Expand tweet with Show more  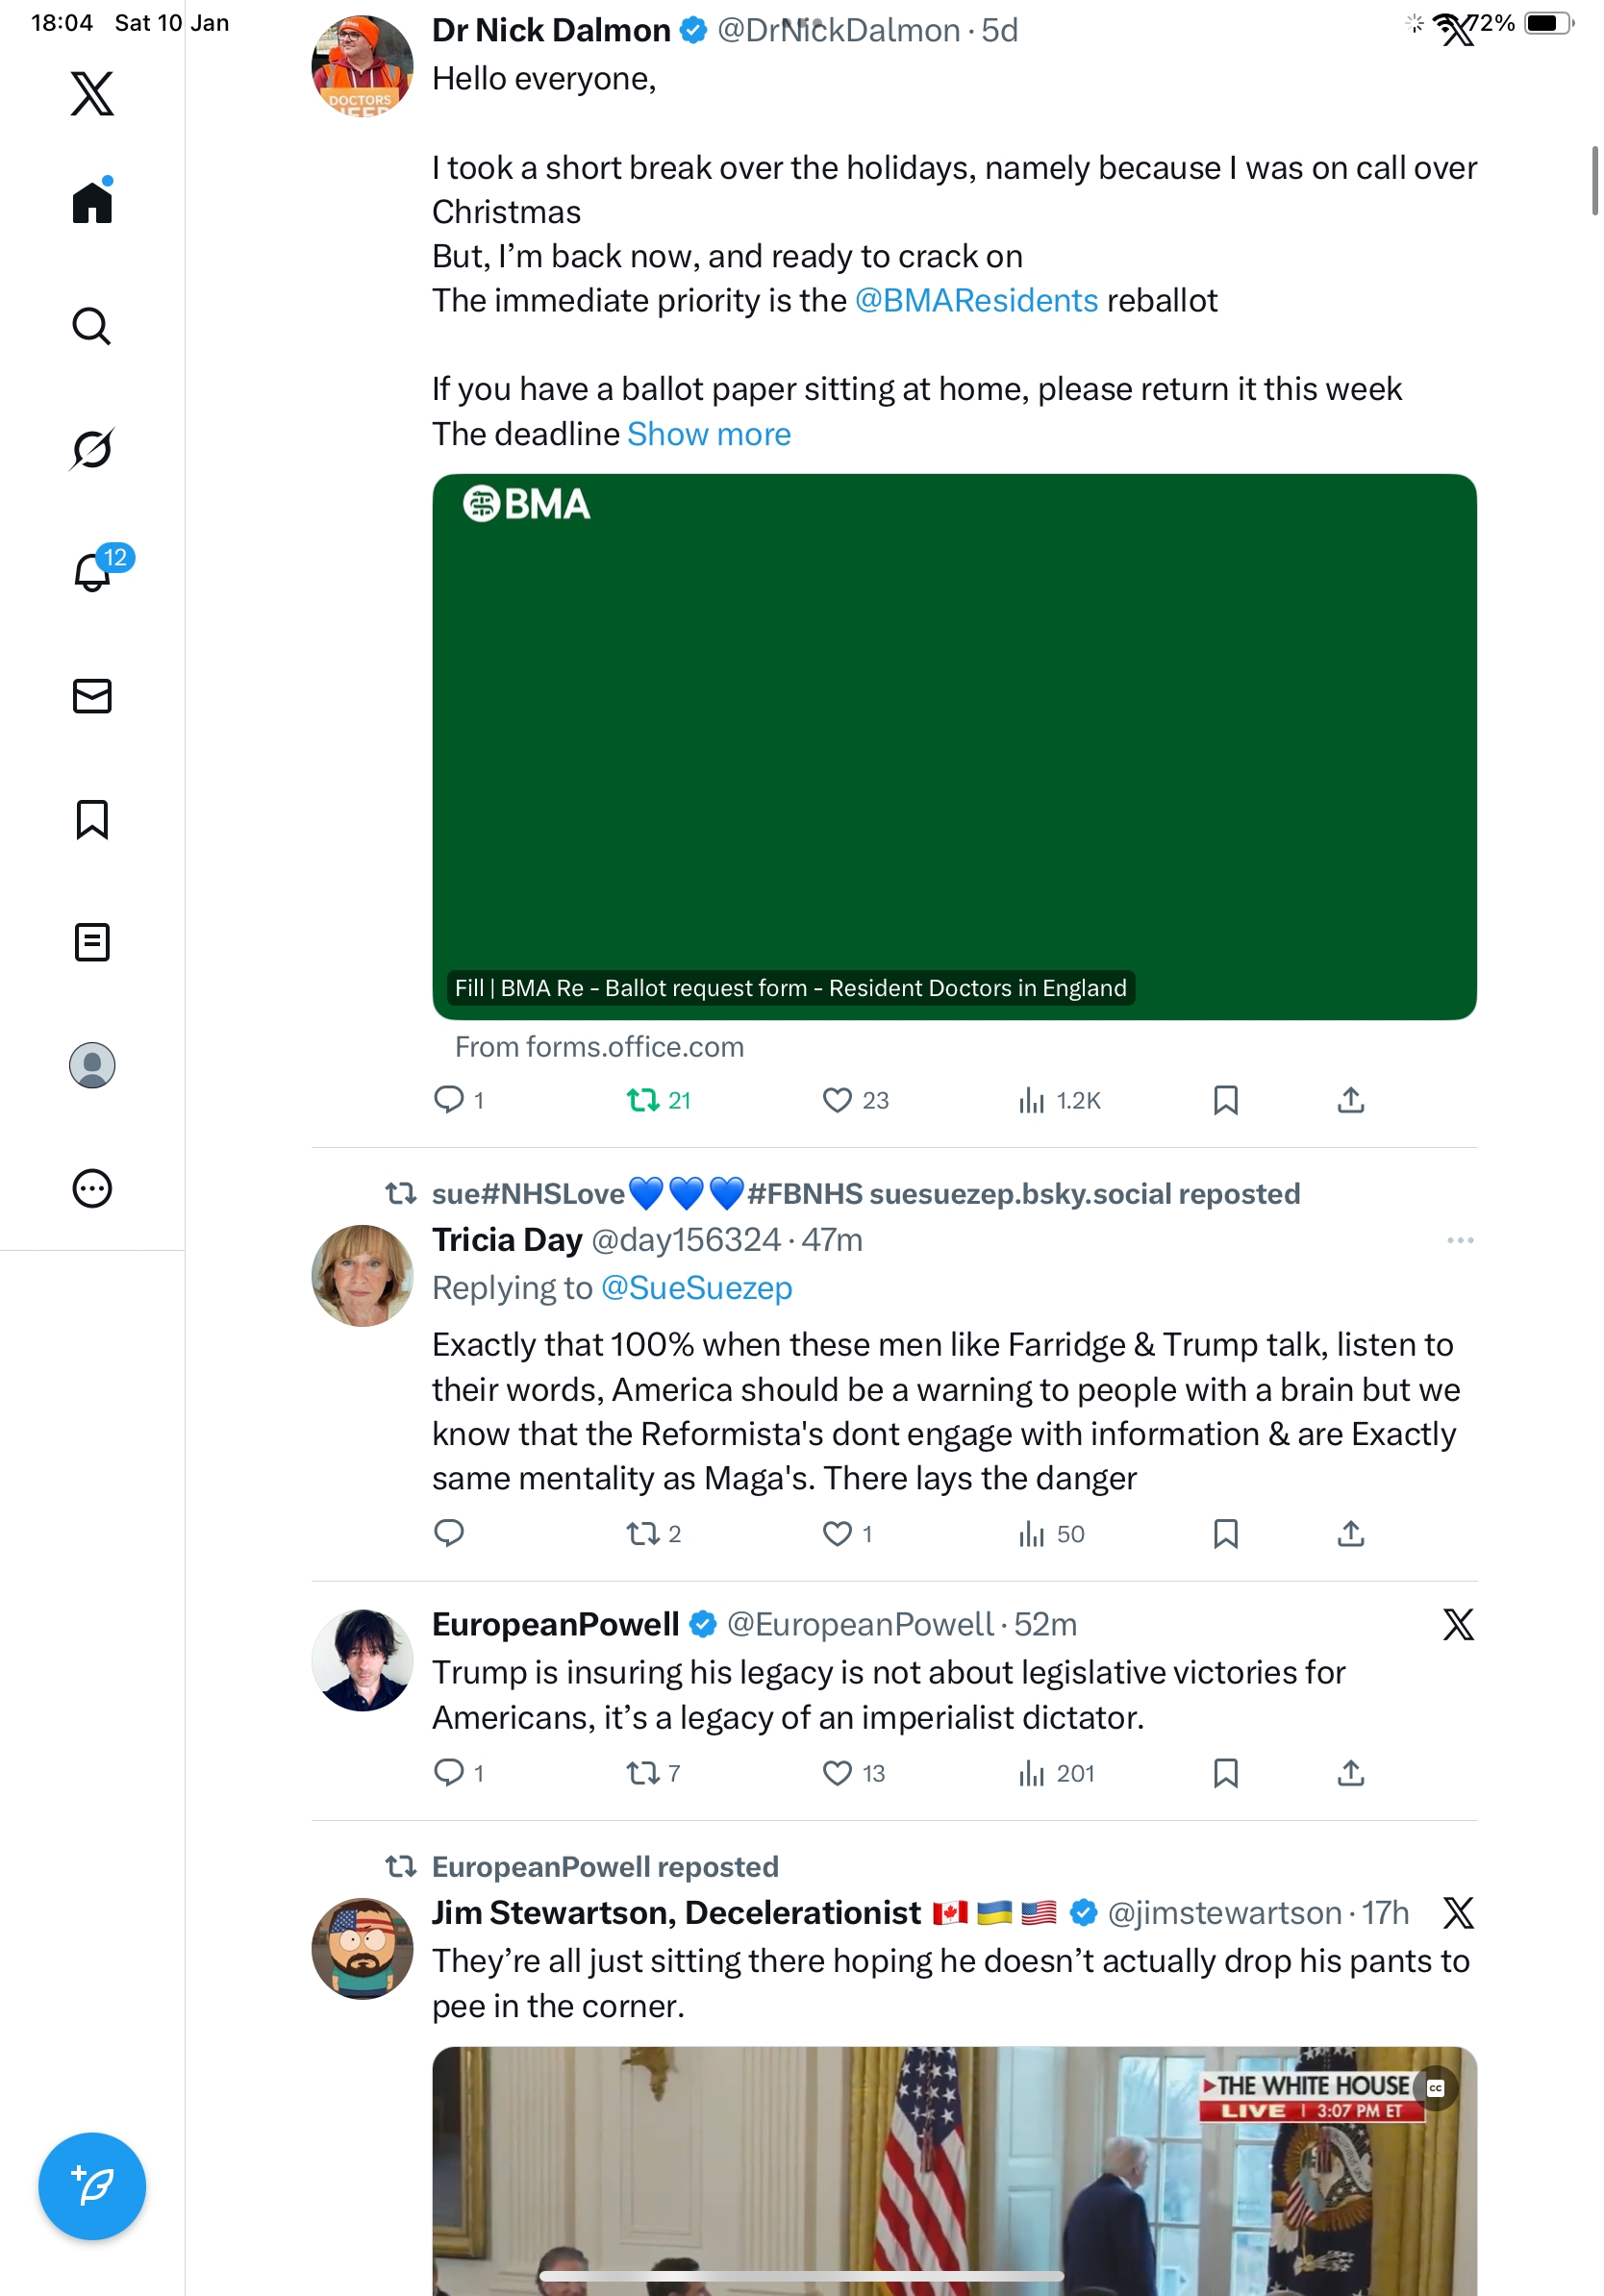(x=708, y=434)
